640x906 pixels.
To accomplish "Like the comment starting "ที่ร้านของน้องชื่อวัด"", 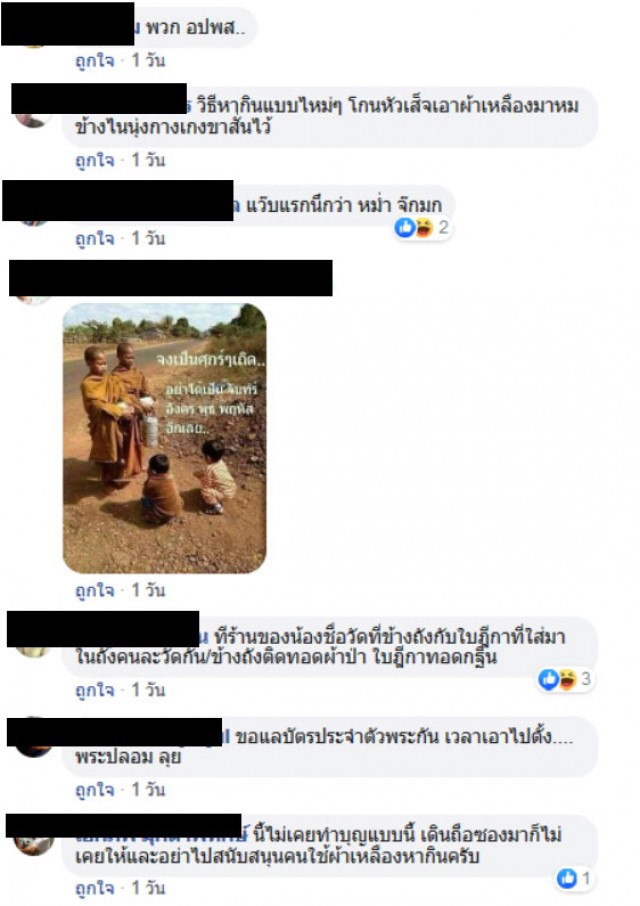I will (x=95, y=689).
